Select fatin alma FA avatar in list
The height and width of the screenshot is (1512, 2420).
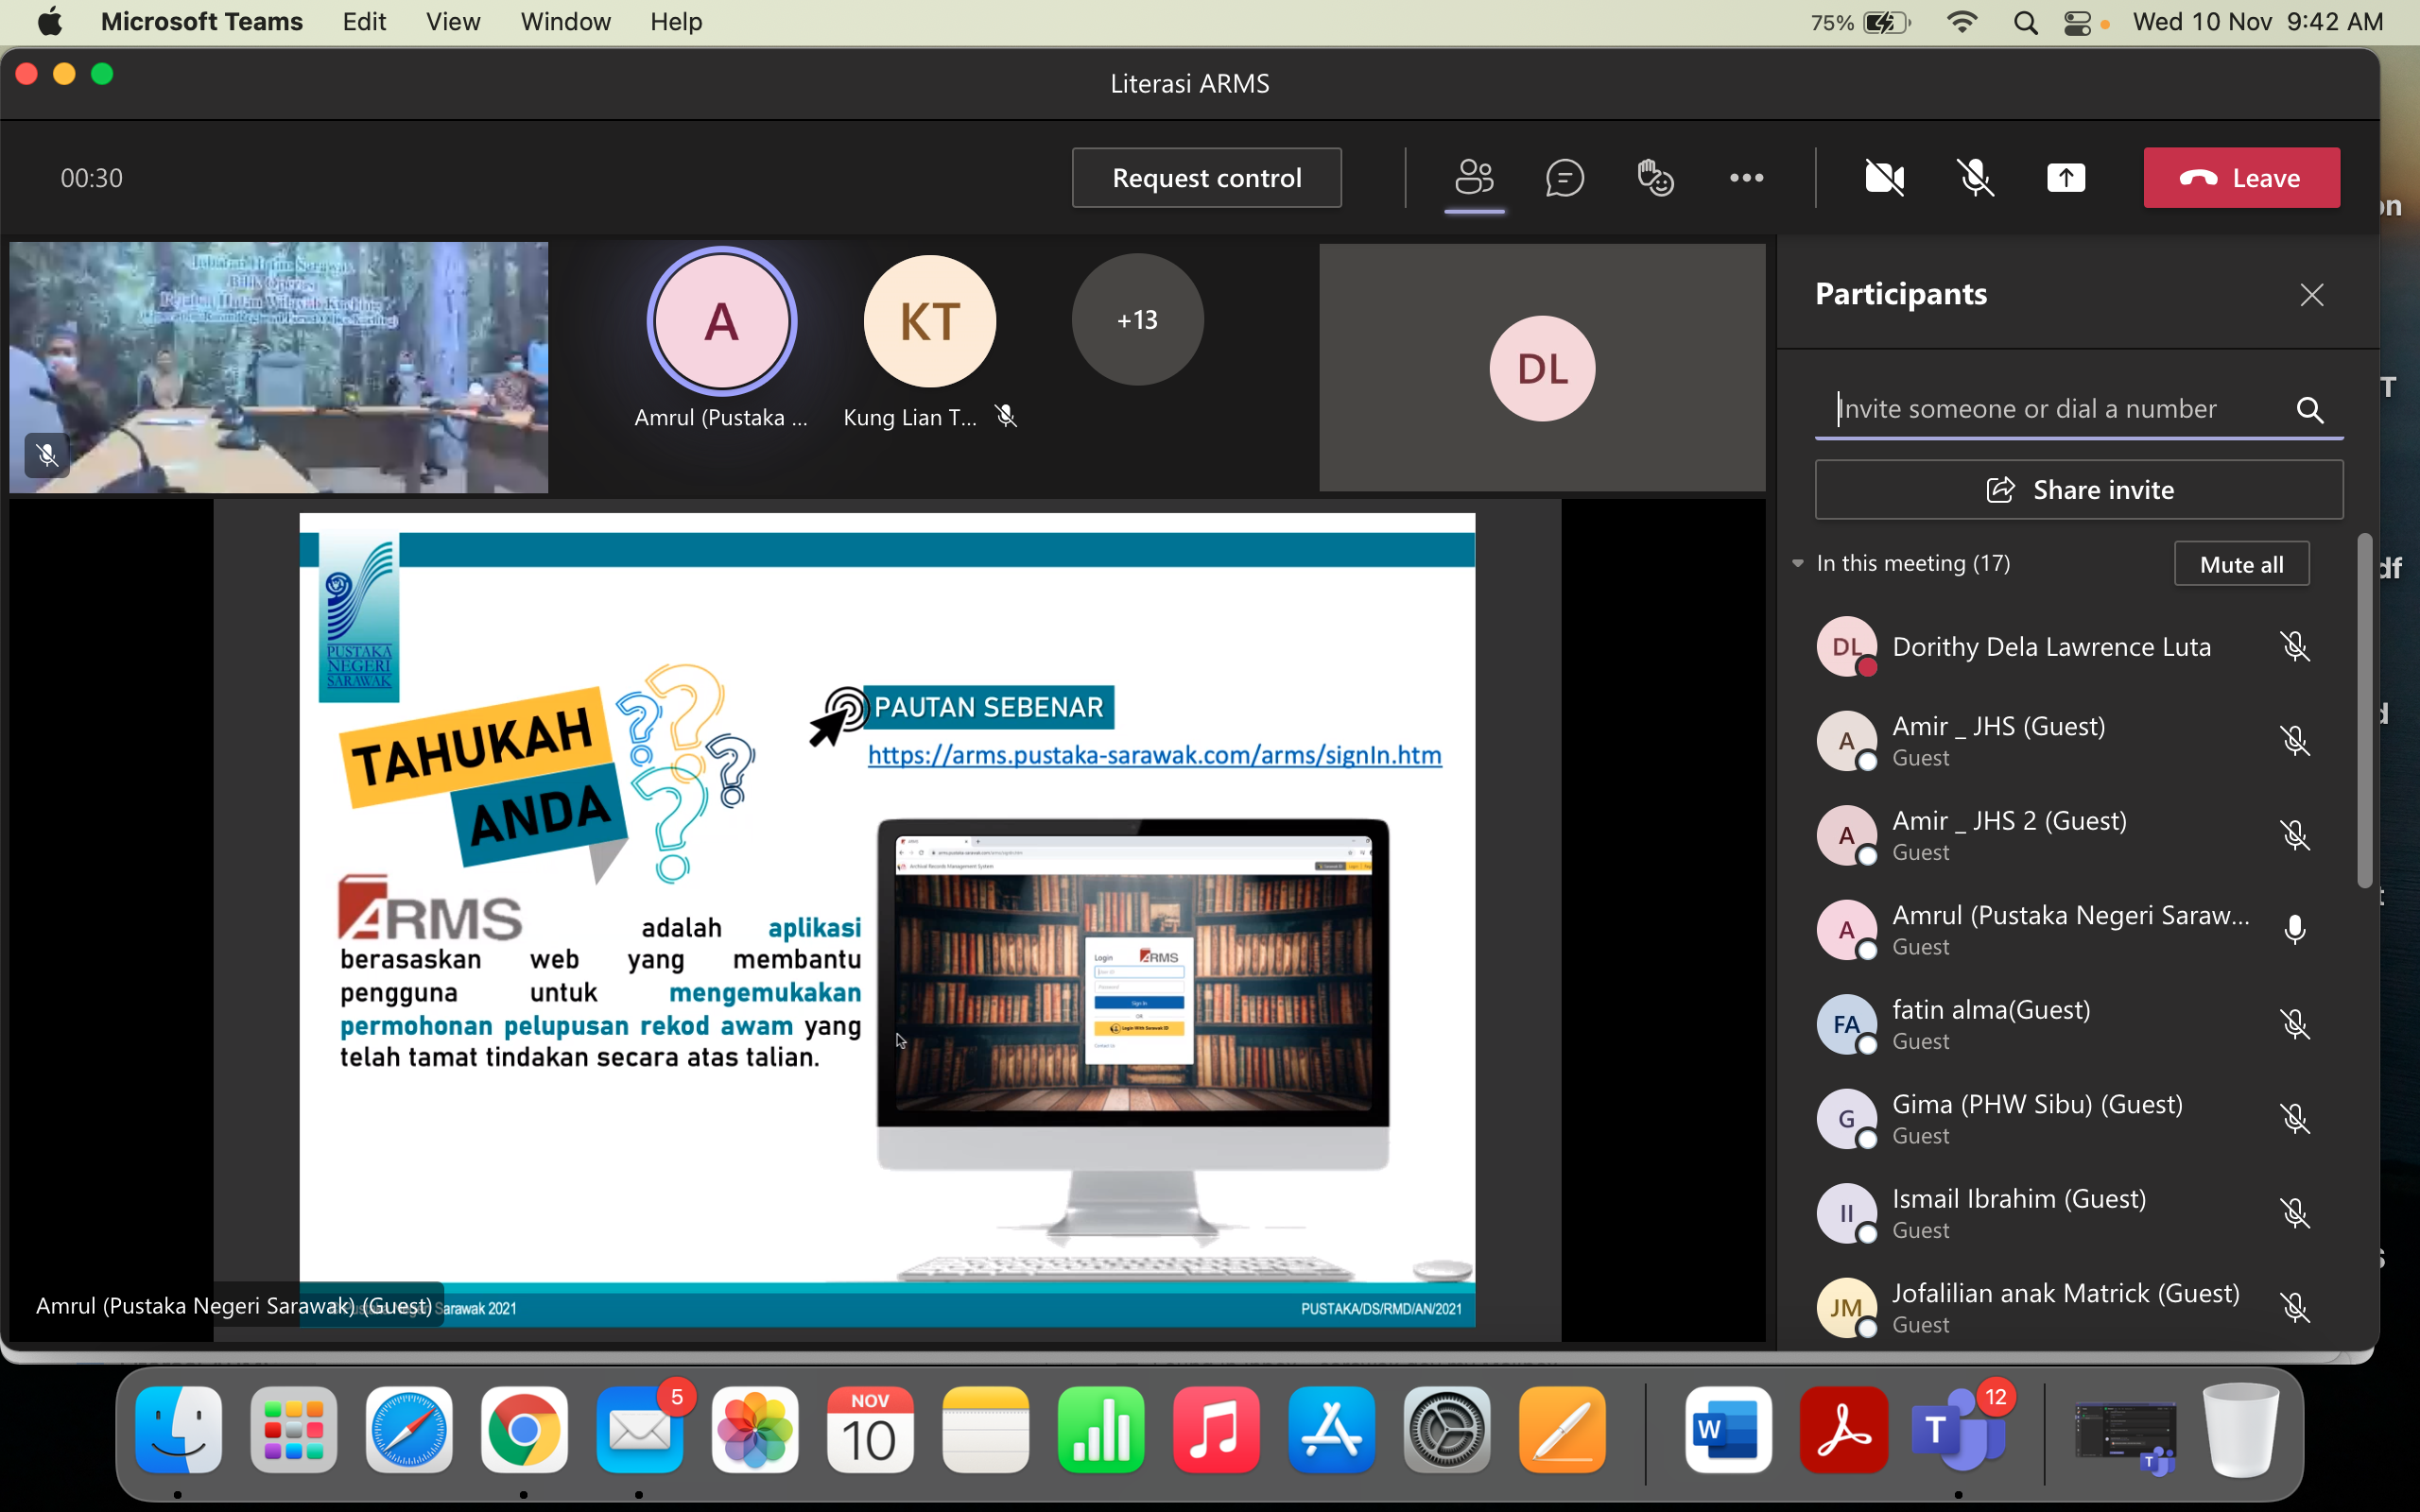coord(1846,1025)
